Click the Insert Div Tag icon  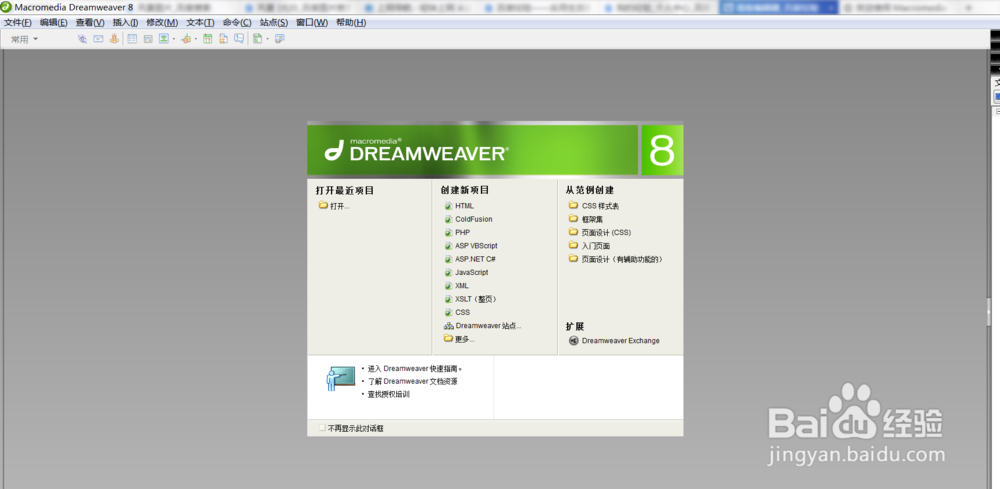(148, 39)
